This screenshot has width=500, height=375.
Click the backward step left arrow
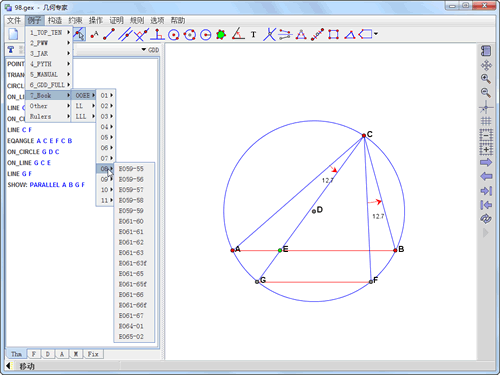[x=486, y=176]
